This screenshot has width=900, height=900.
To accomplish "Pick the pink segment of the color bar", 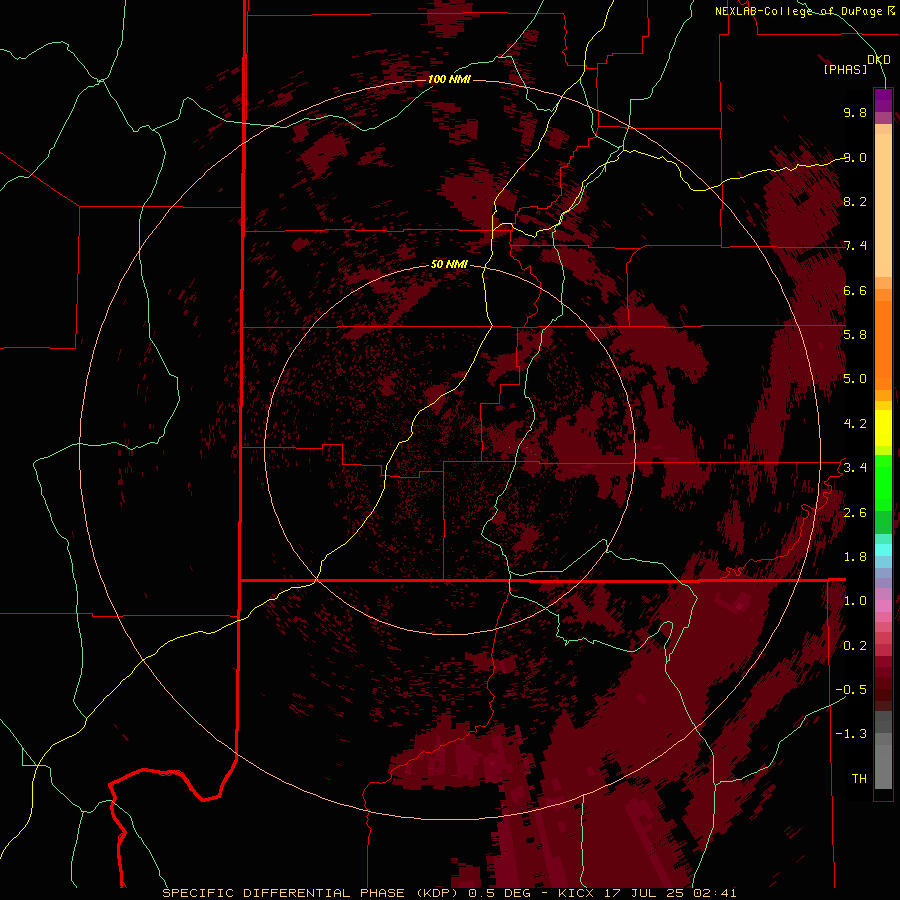I will point(883,606).
